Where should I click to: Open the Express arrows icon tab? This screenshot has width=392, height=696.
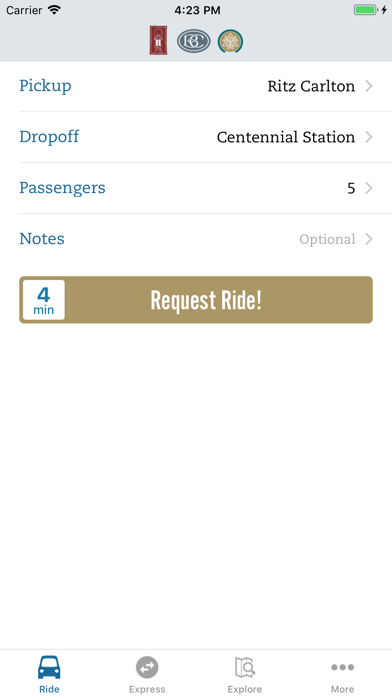pyautogui.click(x=147, y=674)
